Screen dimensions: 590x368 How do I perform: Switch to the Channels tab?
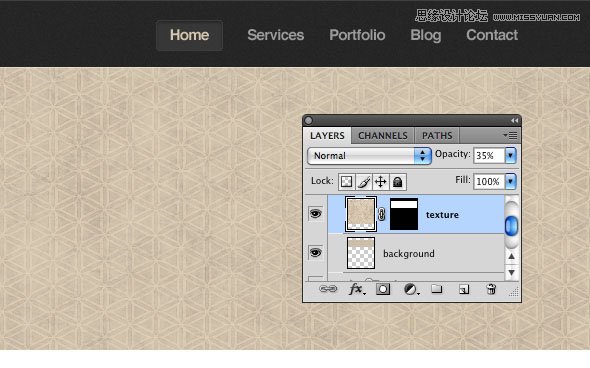[x=383, y=135]
